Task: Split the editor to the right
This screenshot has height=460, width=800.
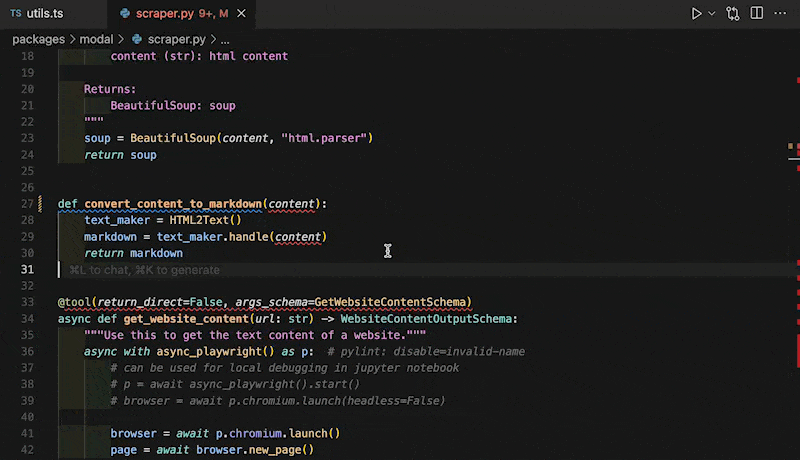Action: [x=757, y=14]
